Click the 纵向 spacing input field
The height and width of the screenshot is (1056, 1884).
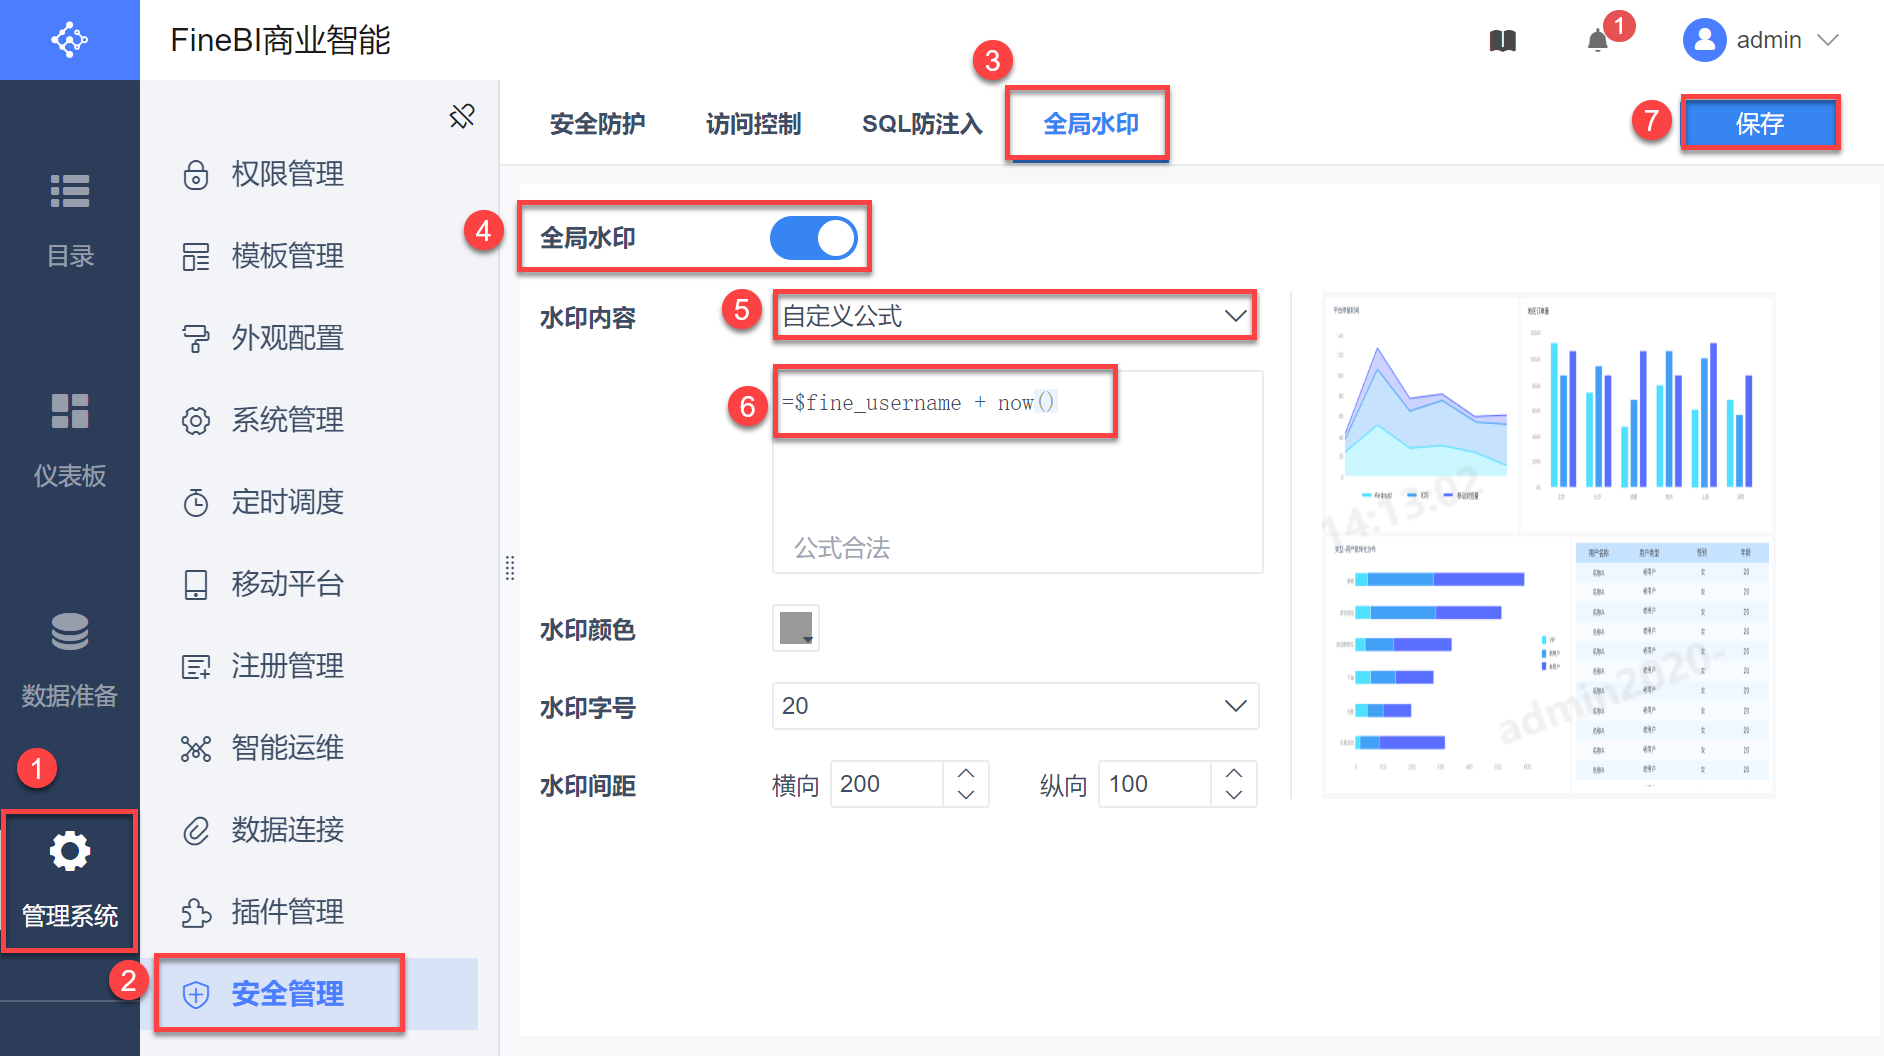pos(1155,784)
